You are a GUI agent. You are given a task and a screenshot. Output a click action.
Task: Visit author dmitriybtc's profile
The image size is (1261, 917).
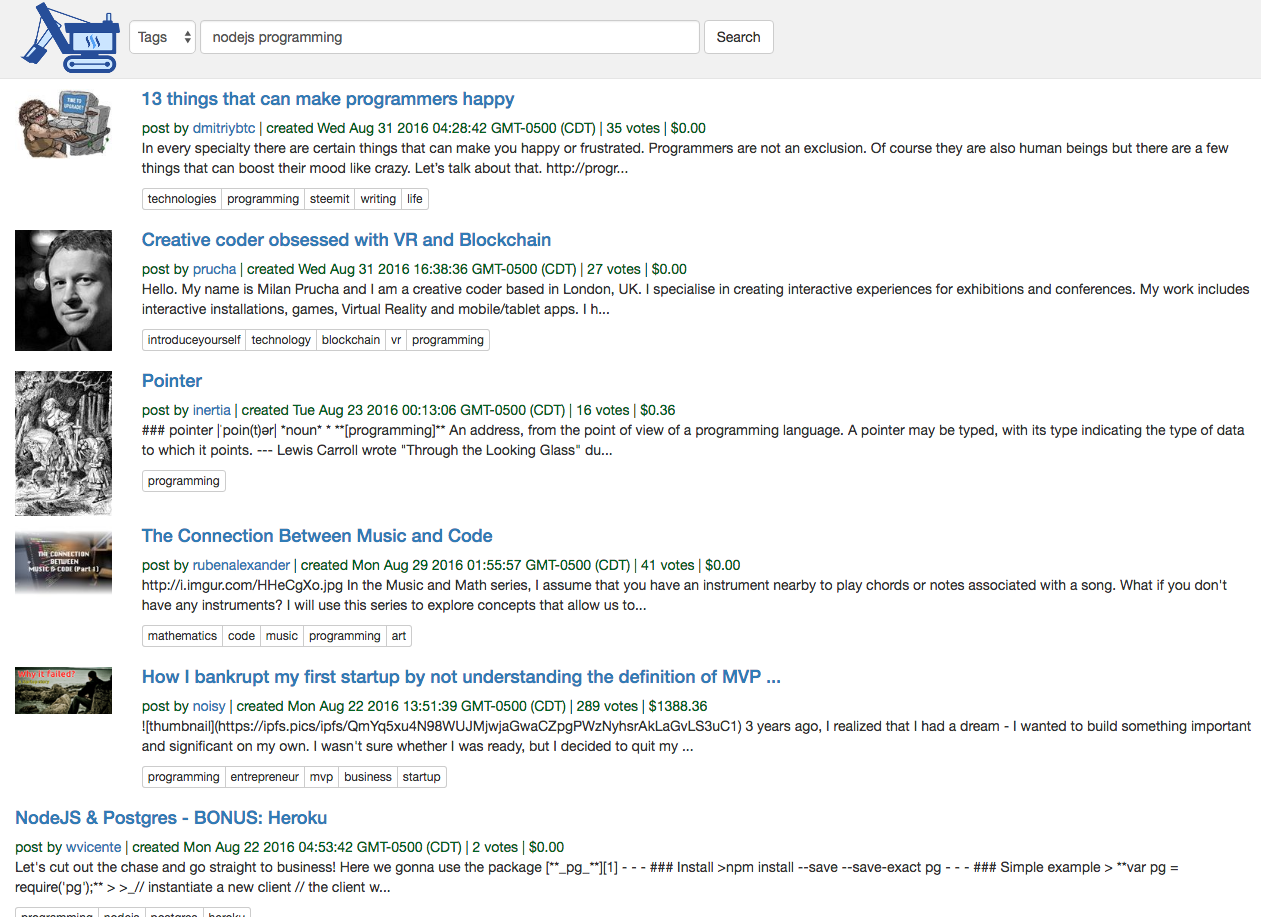pos(224,128)
